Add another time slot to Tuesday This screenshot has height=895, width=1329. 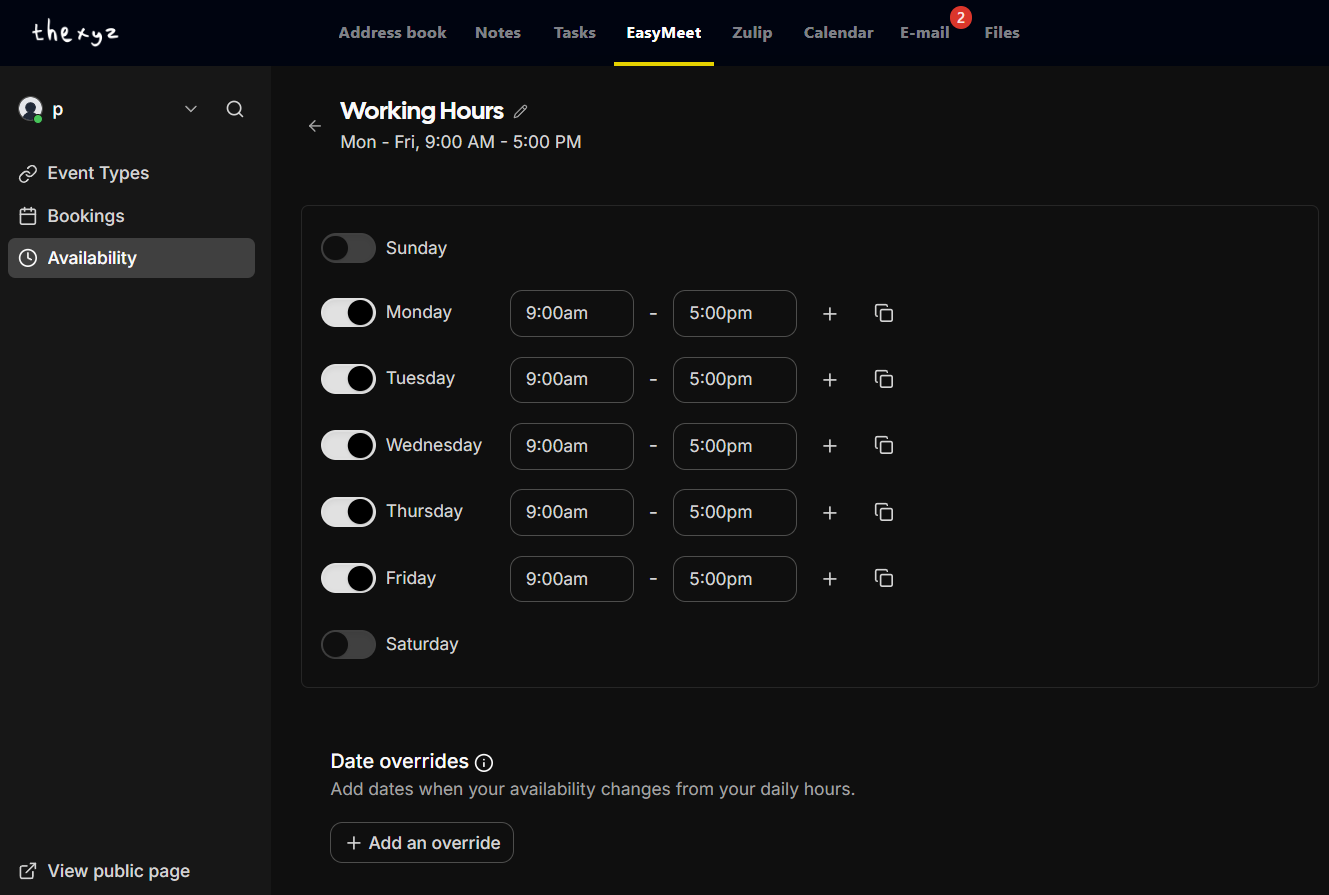(x=829, y=379)
